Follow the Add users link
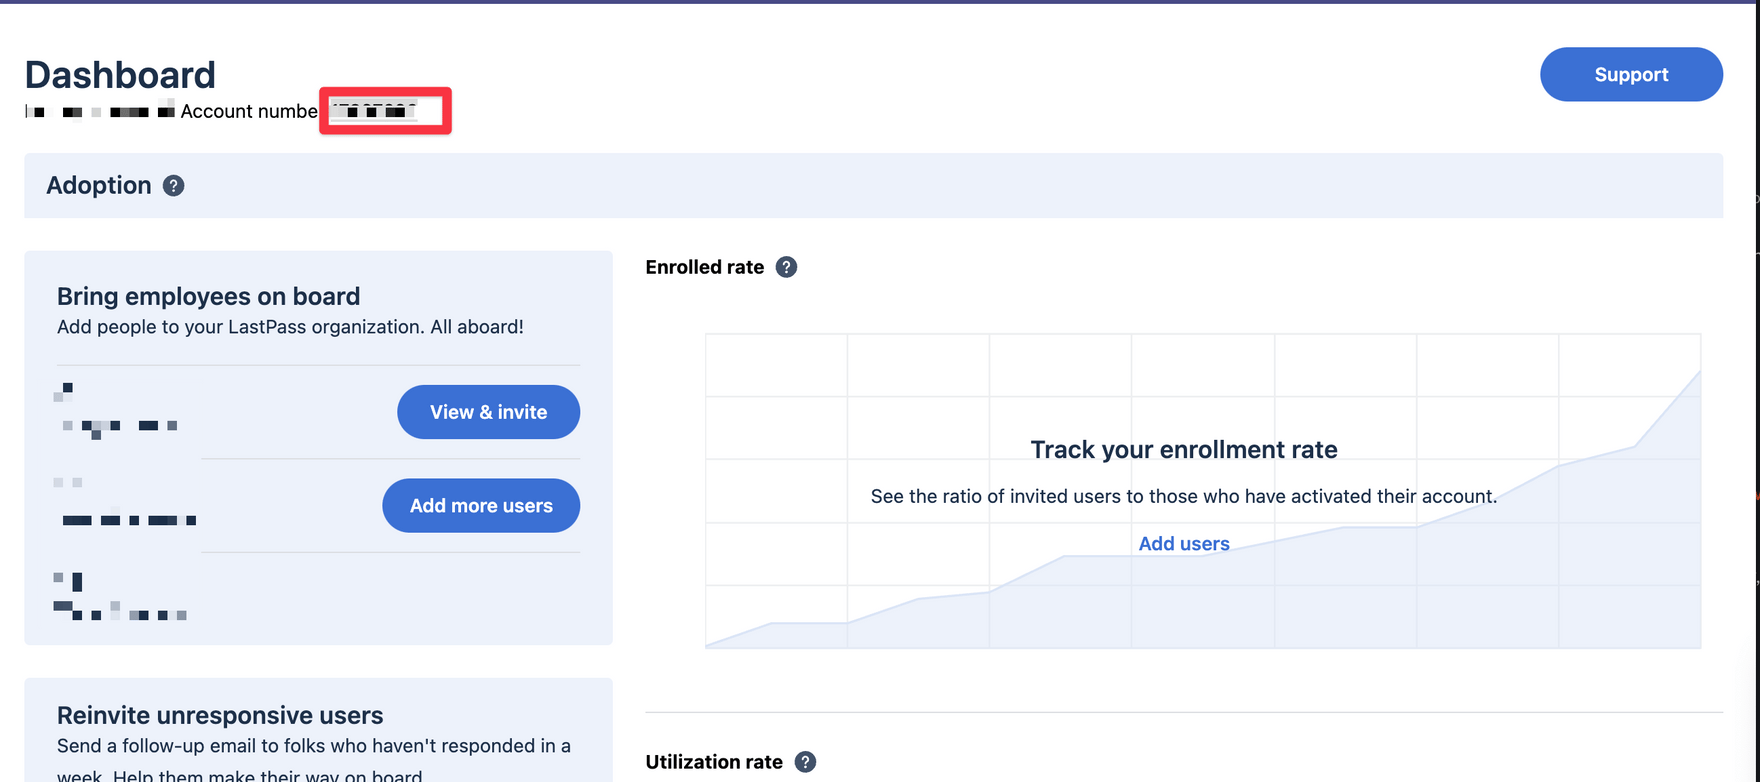The width and height of the screenshot is (1760, 782). tap(1184, 544)
